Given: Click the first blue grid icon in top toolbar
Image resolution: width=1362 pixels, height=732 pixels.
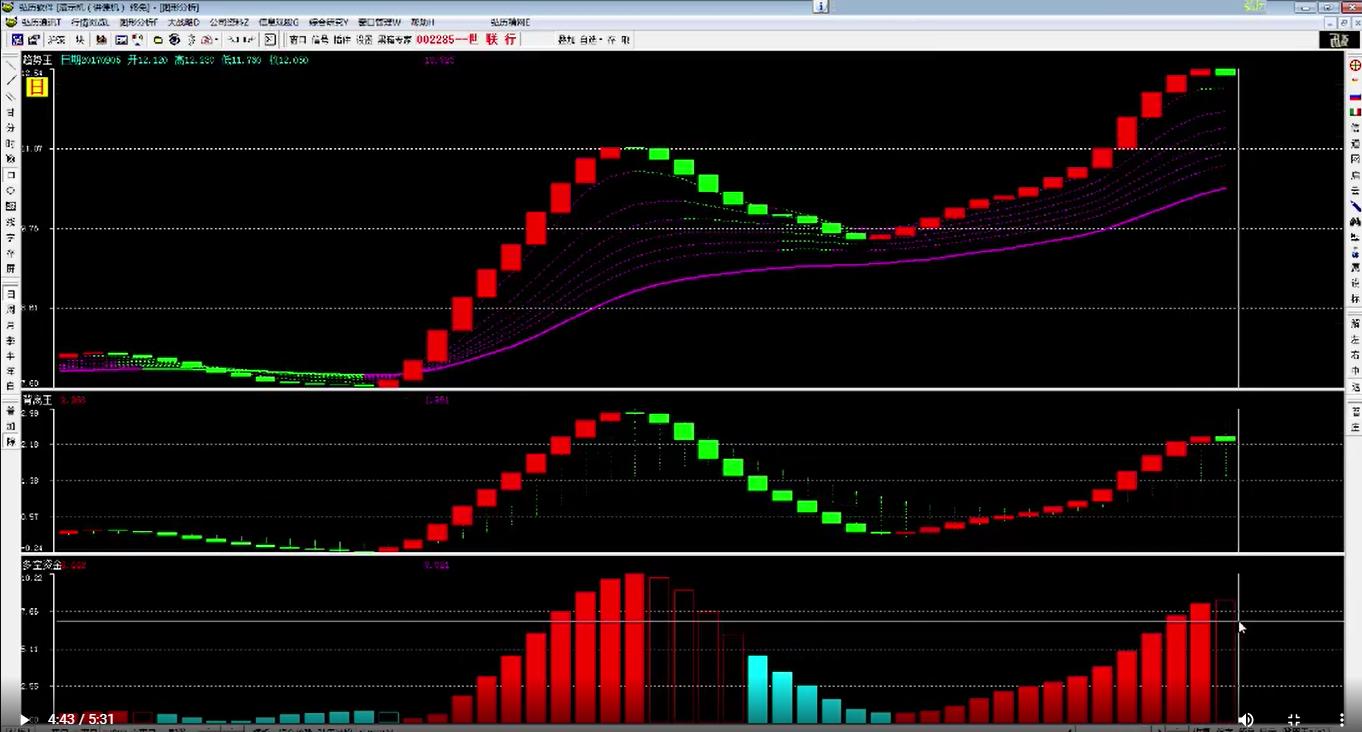Looking at the screenshot, I should (17, 40).
